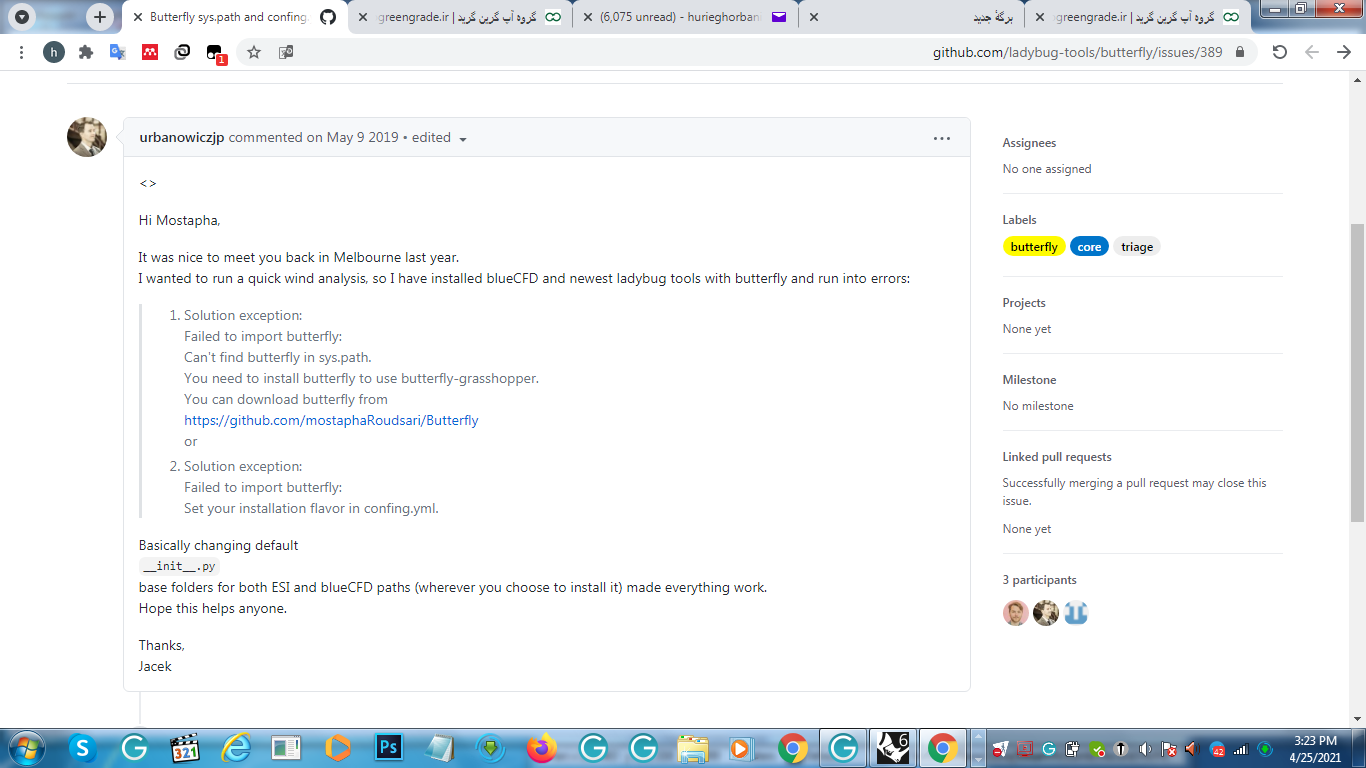The width and height of the screenshot is (1366, 768).
Task: Switch to the 6,075 unread mail tab
Action: (x=686, y=17)
